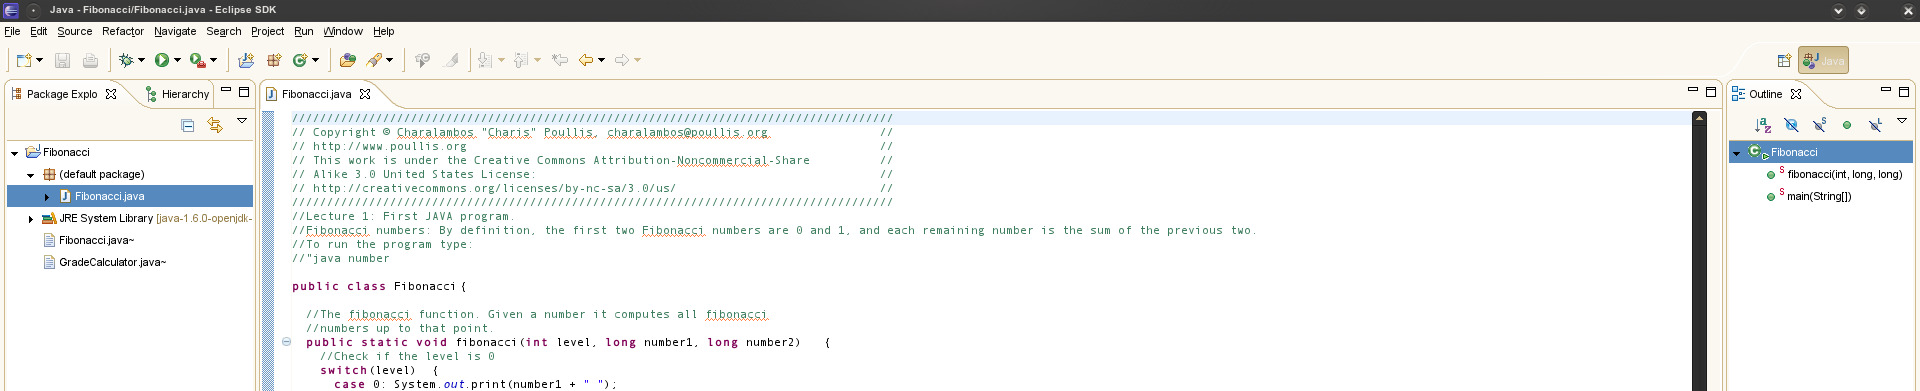Screen dimensions: 1920x391
Task: Click the Run External Tools icon
Action: pos(198,60)
